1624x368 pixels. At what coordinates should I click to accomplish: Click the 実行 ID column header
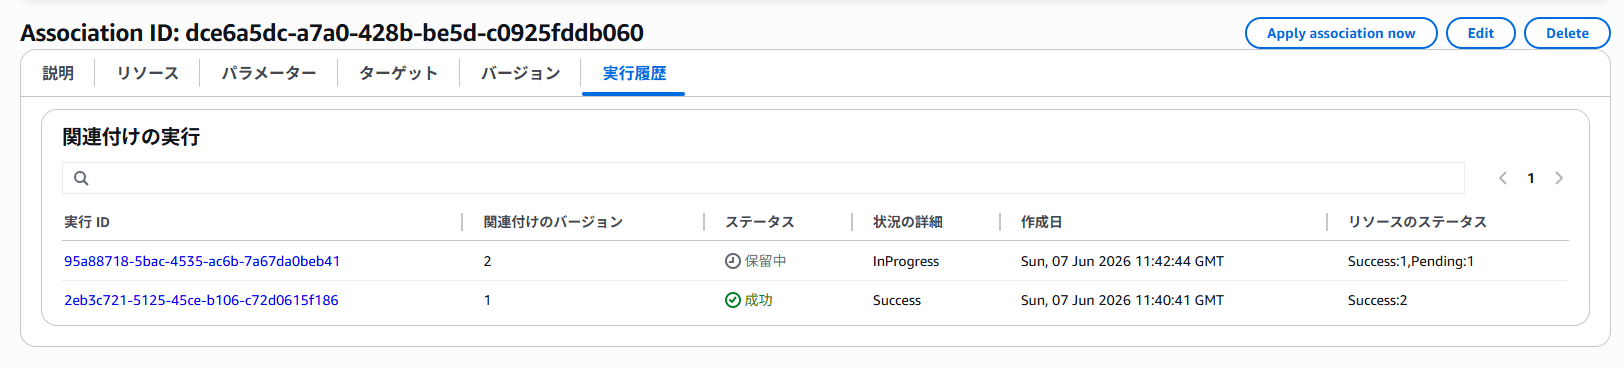(87, 222)
